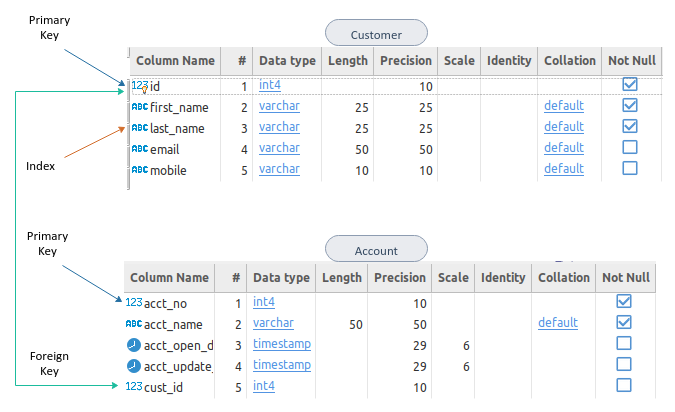Select the clock icon beside acct_open_d column

click(134, 345)
